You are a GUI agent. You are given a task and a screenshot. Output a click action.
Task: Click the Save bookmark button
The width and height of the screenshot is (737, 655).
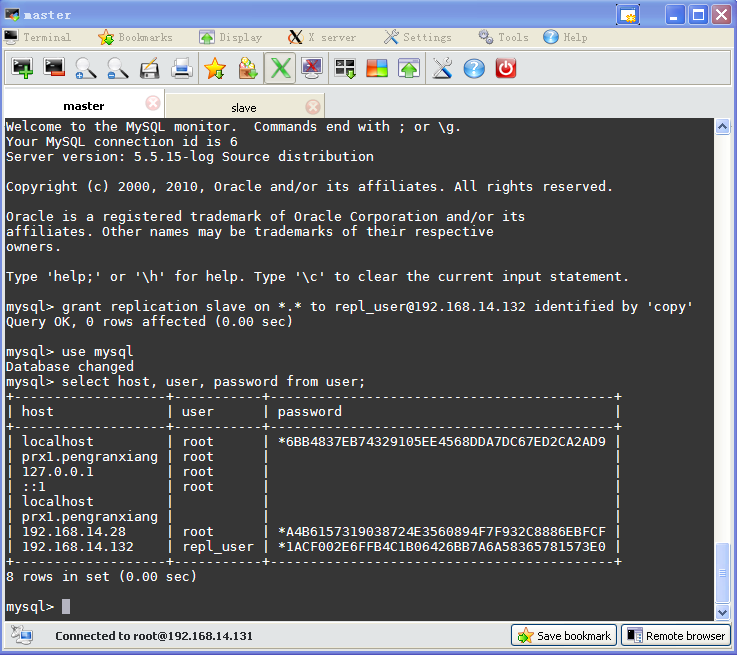coord(564,636)
